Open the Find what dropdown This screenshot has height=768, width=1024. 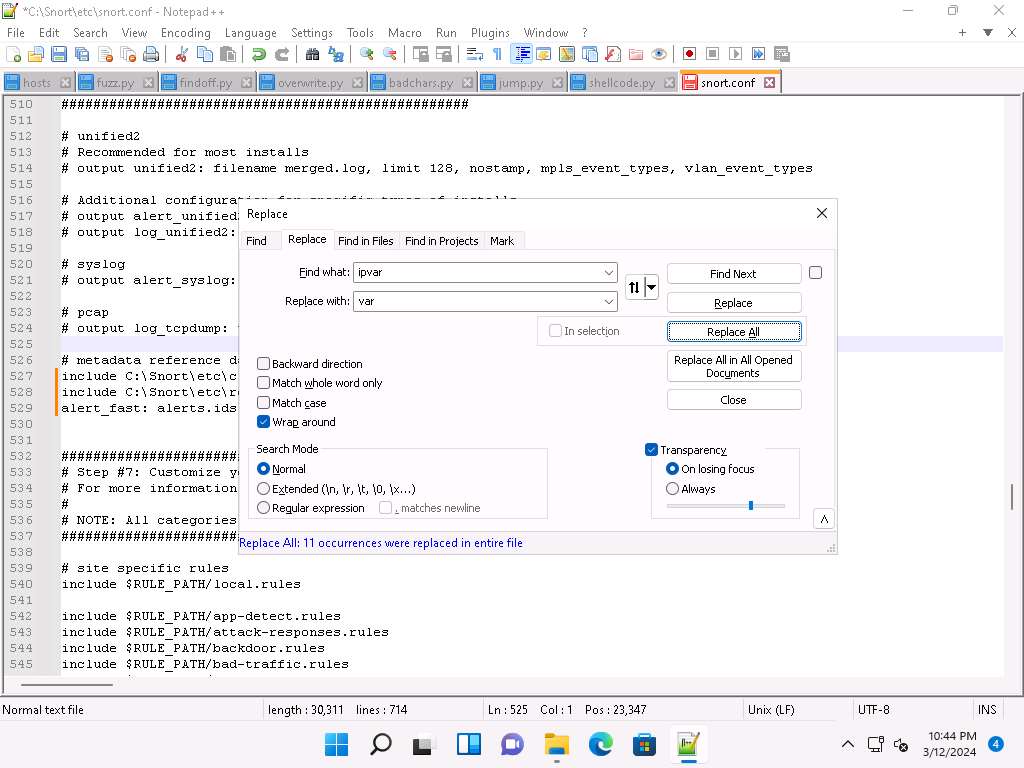point(609,272)
